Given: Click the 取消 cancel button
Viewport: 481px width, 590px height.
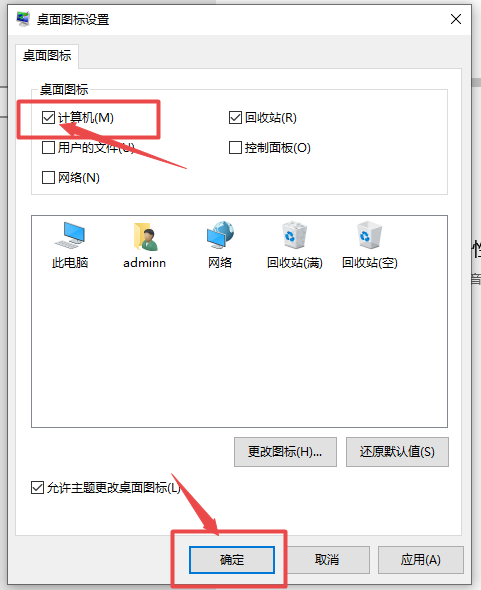Looking at the screenshot, I should (327, 560).
